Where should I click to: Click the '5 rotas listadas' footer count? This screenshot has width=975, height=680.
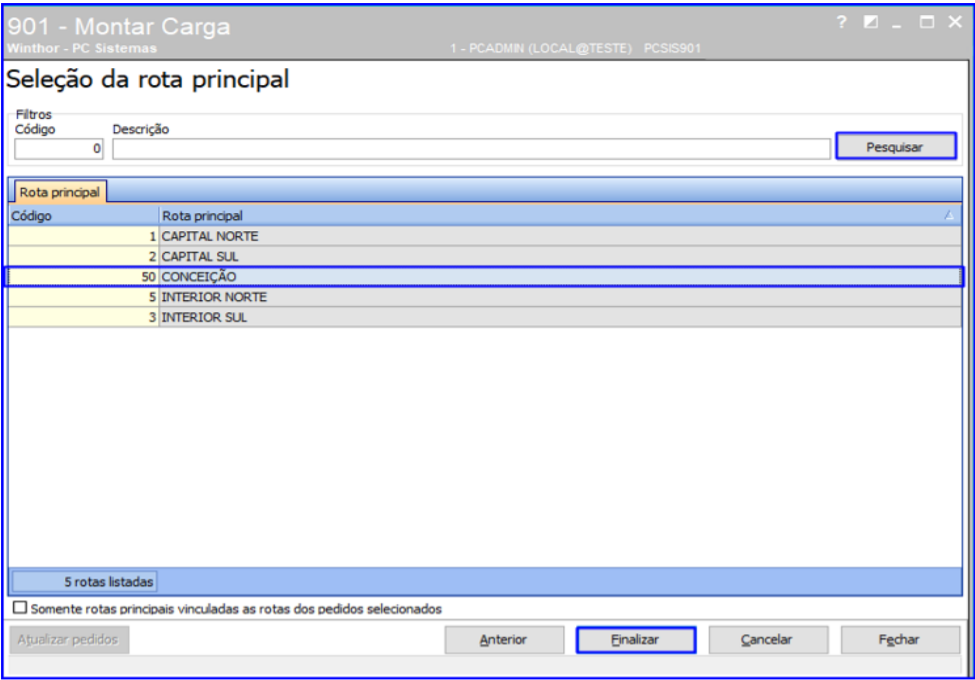coord(85,582)
